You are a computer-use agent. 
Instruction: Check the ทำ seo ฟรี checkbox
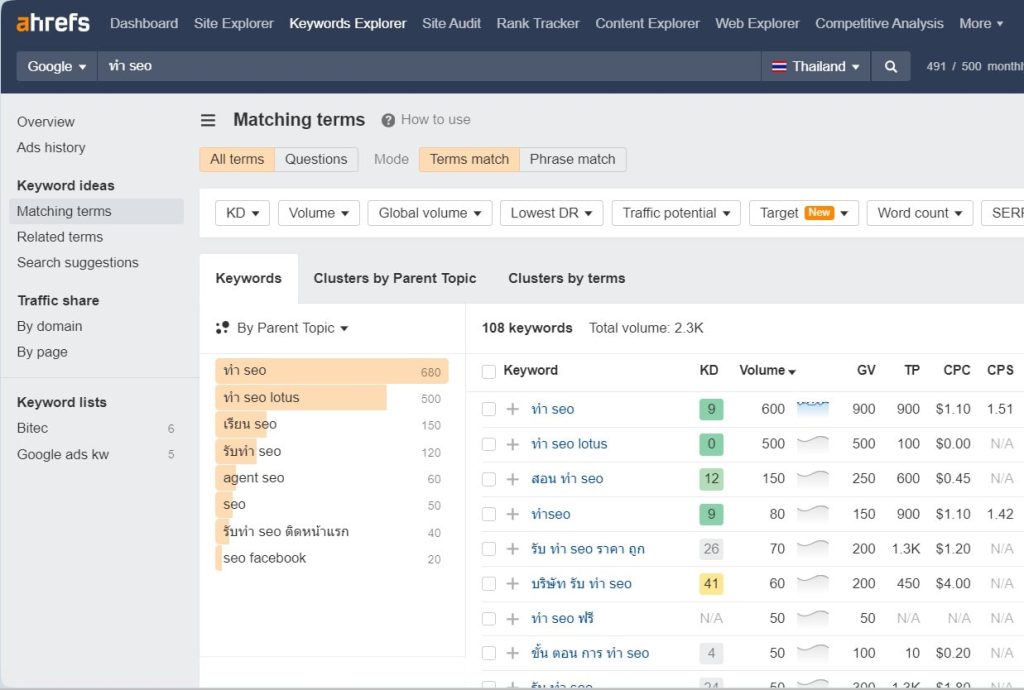point(488,618)
